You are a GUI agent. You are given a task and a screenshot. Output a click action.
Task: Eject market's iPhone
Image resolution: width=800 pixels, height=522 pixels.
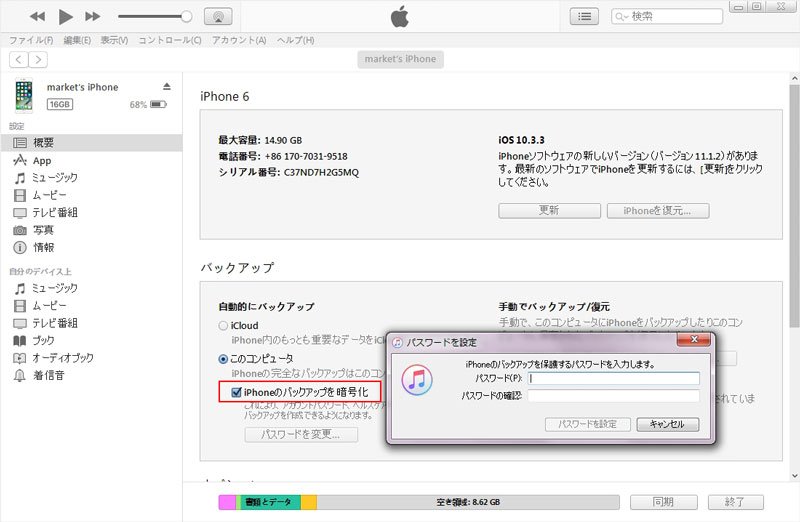pos(167,86)
